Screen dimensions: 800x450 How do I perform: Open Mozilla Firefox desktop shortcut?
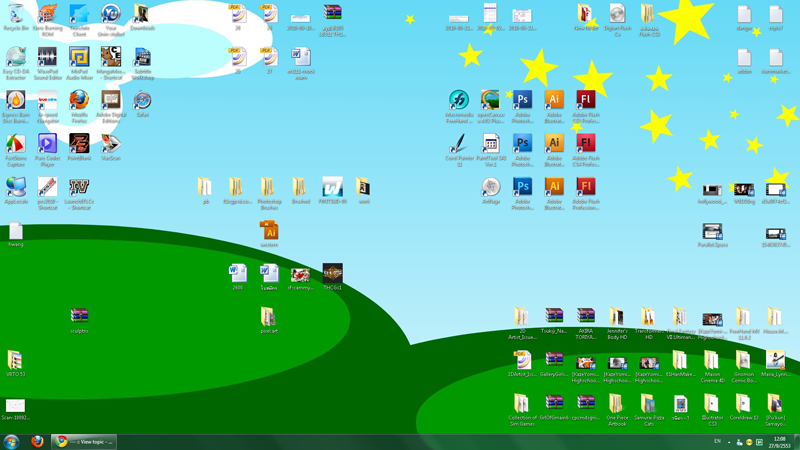79,107
